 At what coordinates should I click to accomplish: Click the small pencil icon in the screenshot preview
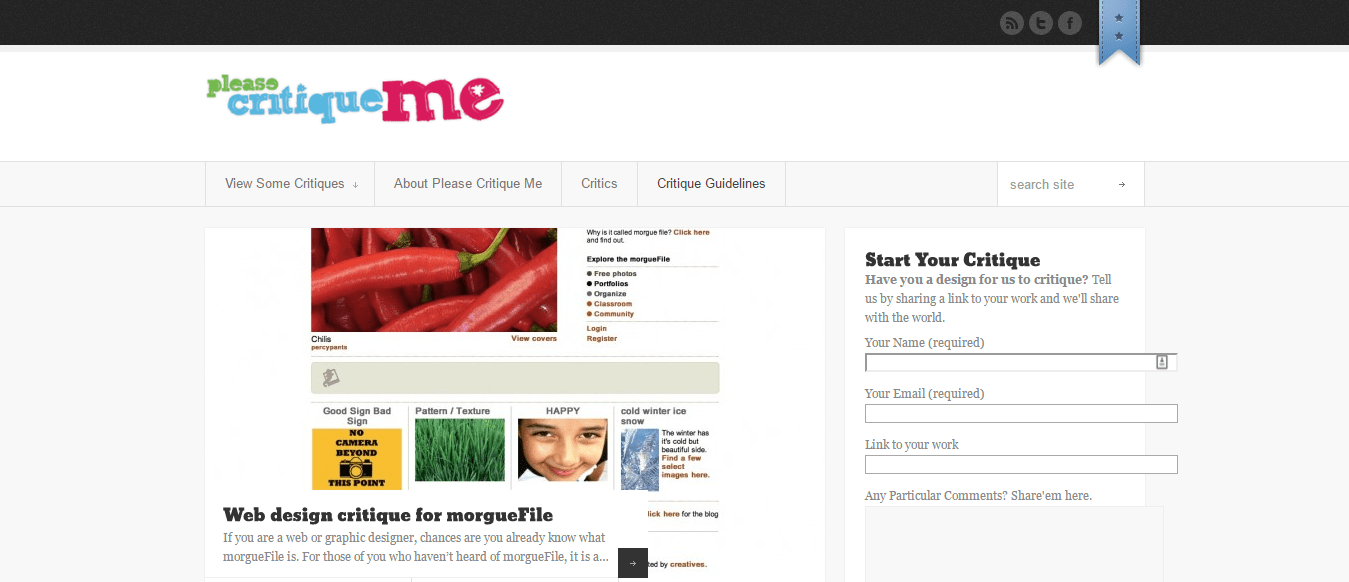pyautogui.click(x=329, y=377)
